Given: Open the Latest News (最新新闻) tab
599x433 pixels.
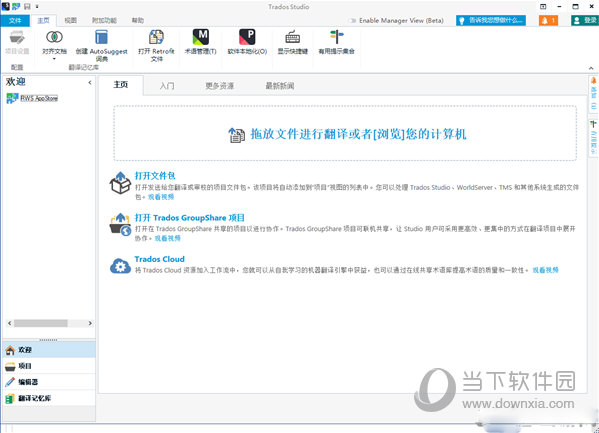Looking at the screenshot, I should pos(280,86).
